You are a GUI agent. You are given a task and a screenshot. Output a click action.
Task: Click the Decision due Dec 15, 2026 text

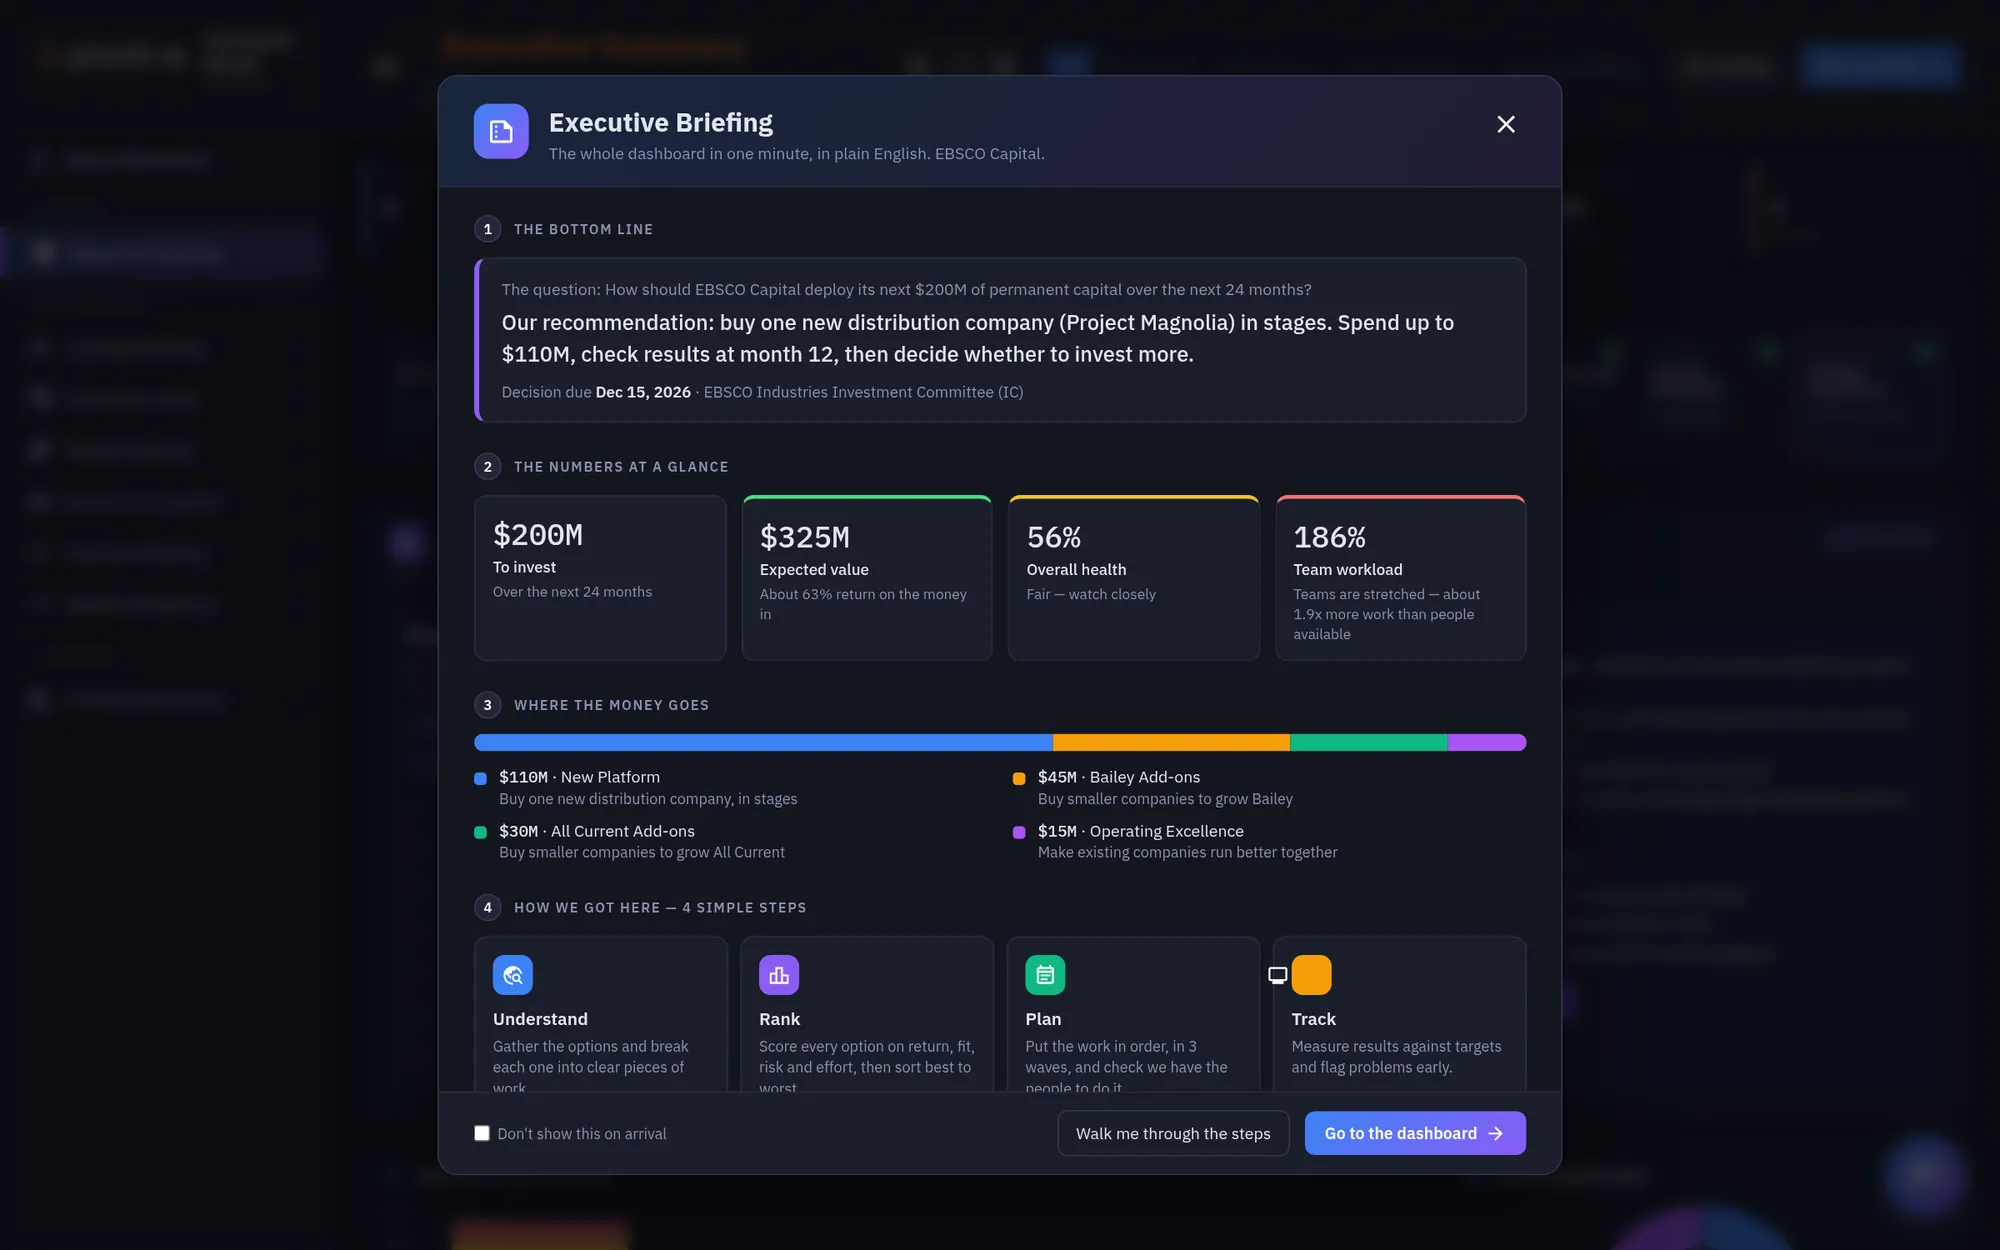(x=596, y=392)
